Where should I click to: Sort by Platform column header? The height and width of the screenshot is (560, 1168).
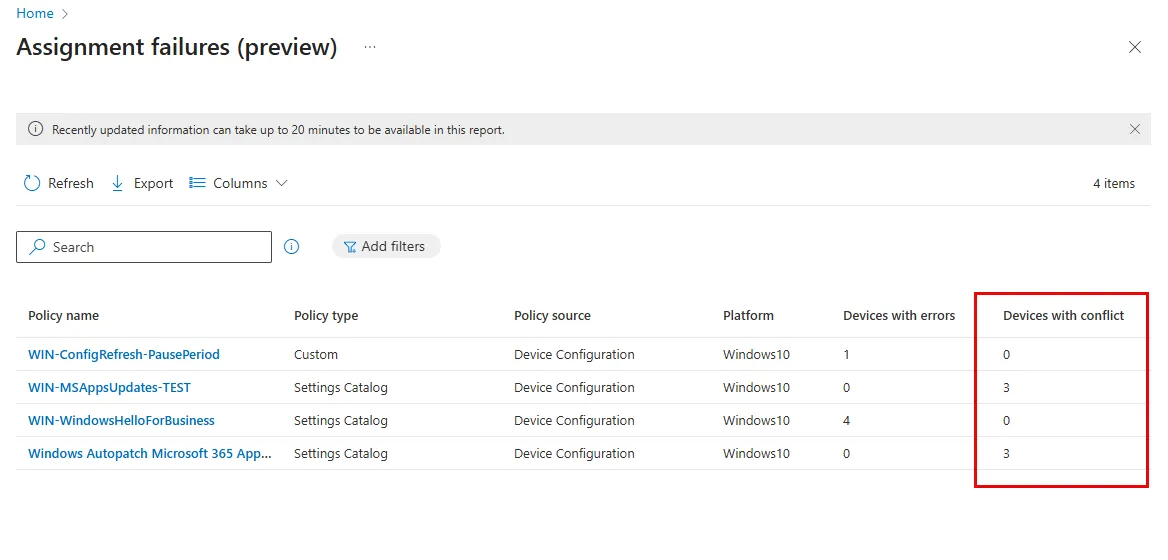point(748,315)
